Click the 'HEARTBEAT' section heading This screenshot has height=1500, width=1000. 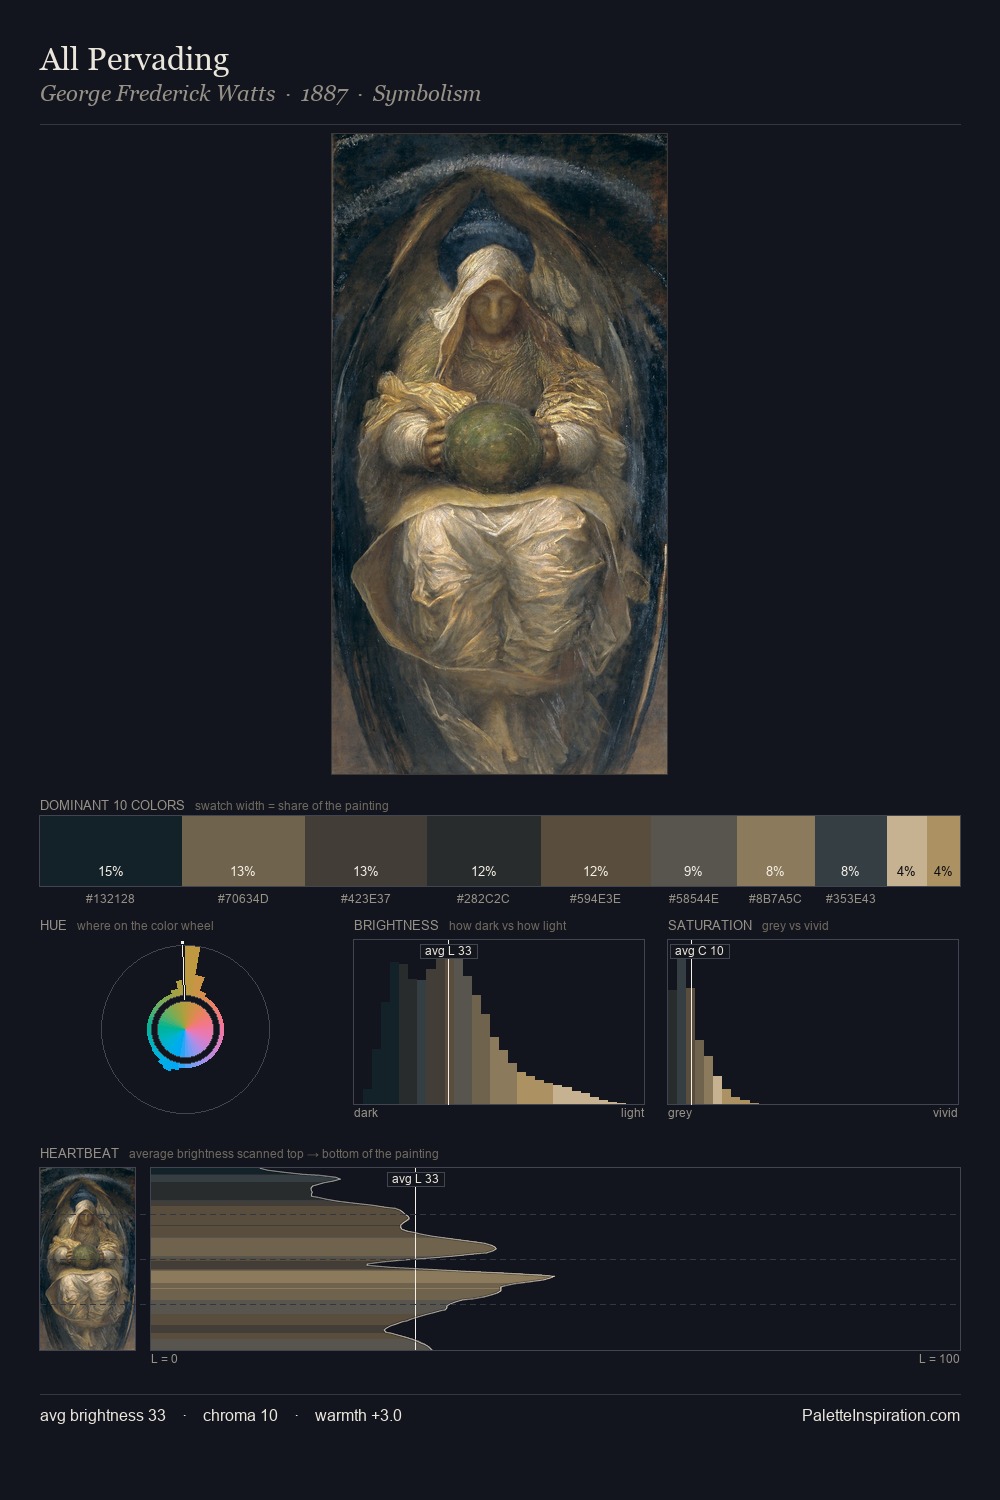[79, 1153]
